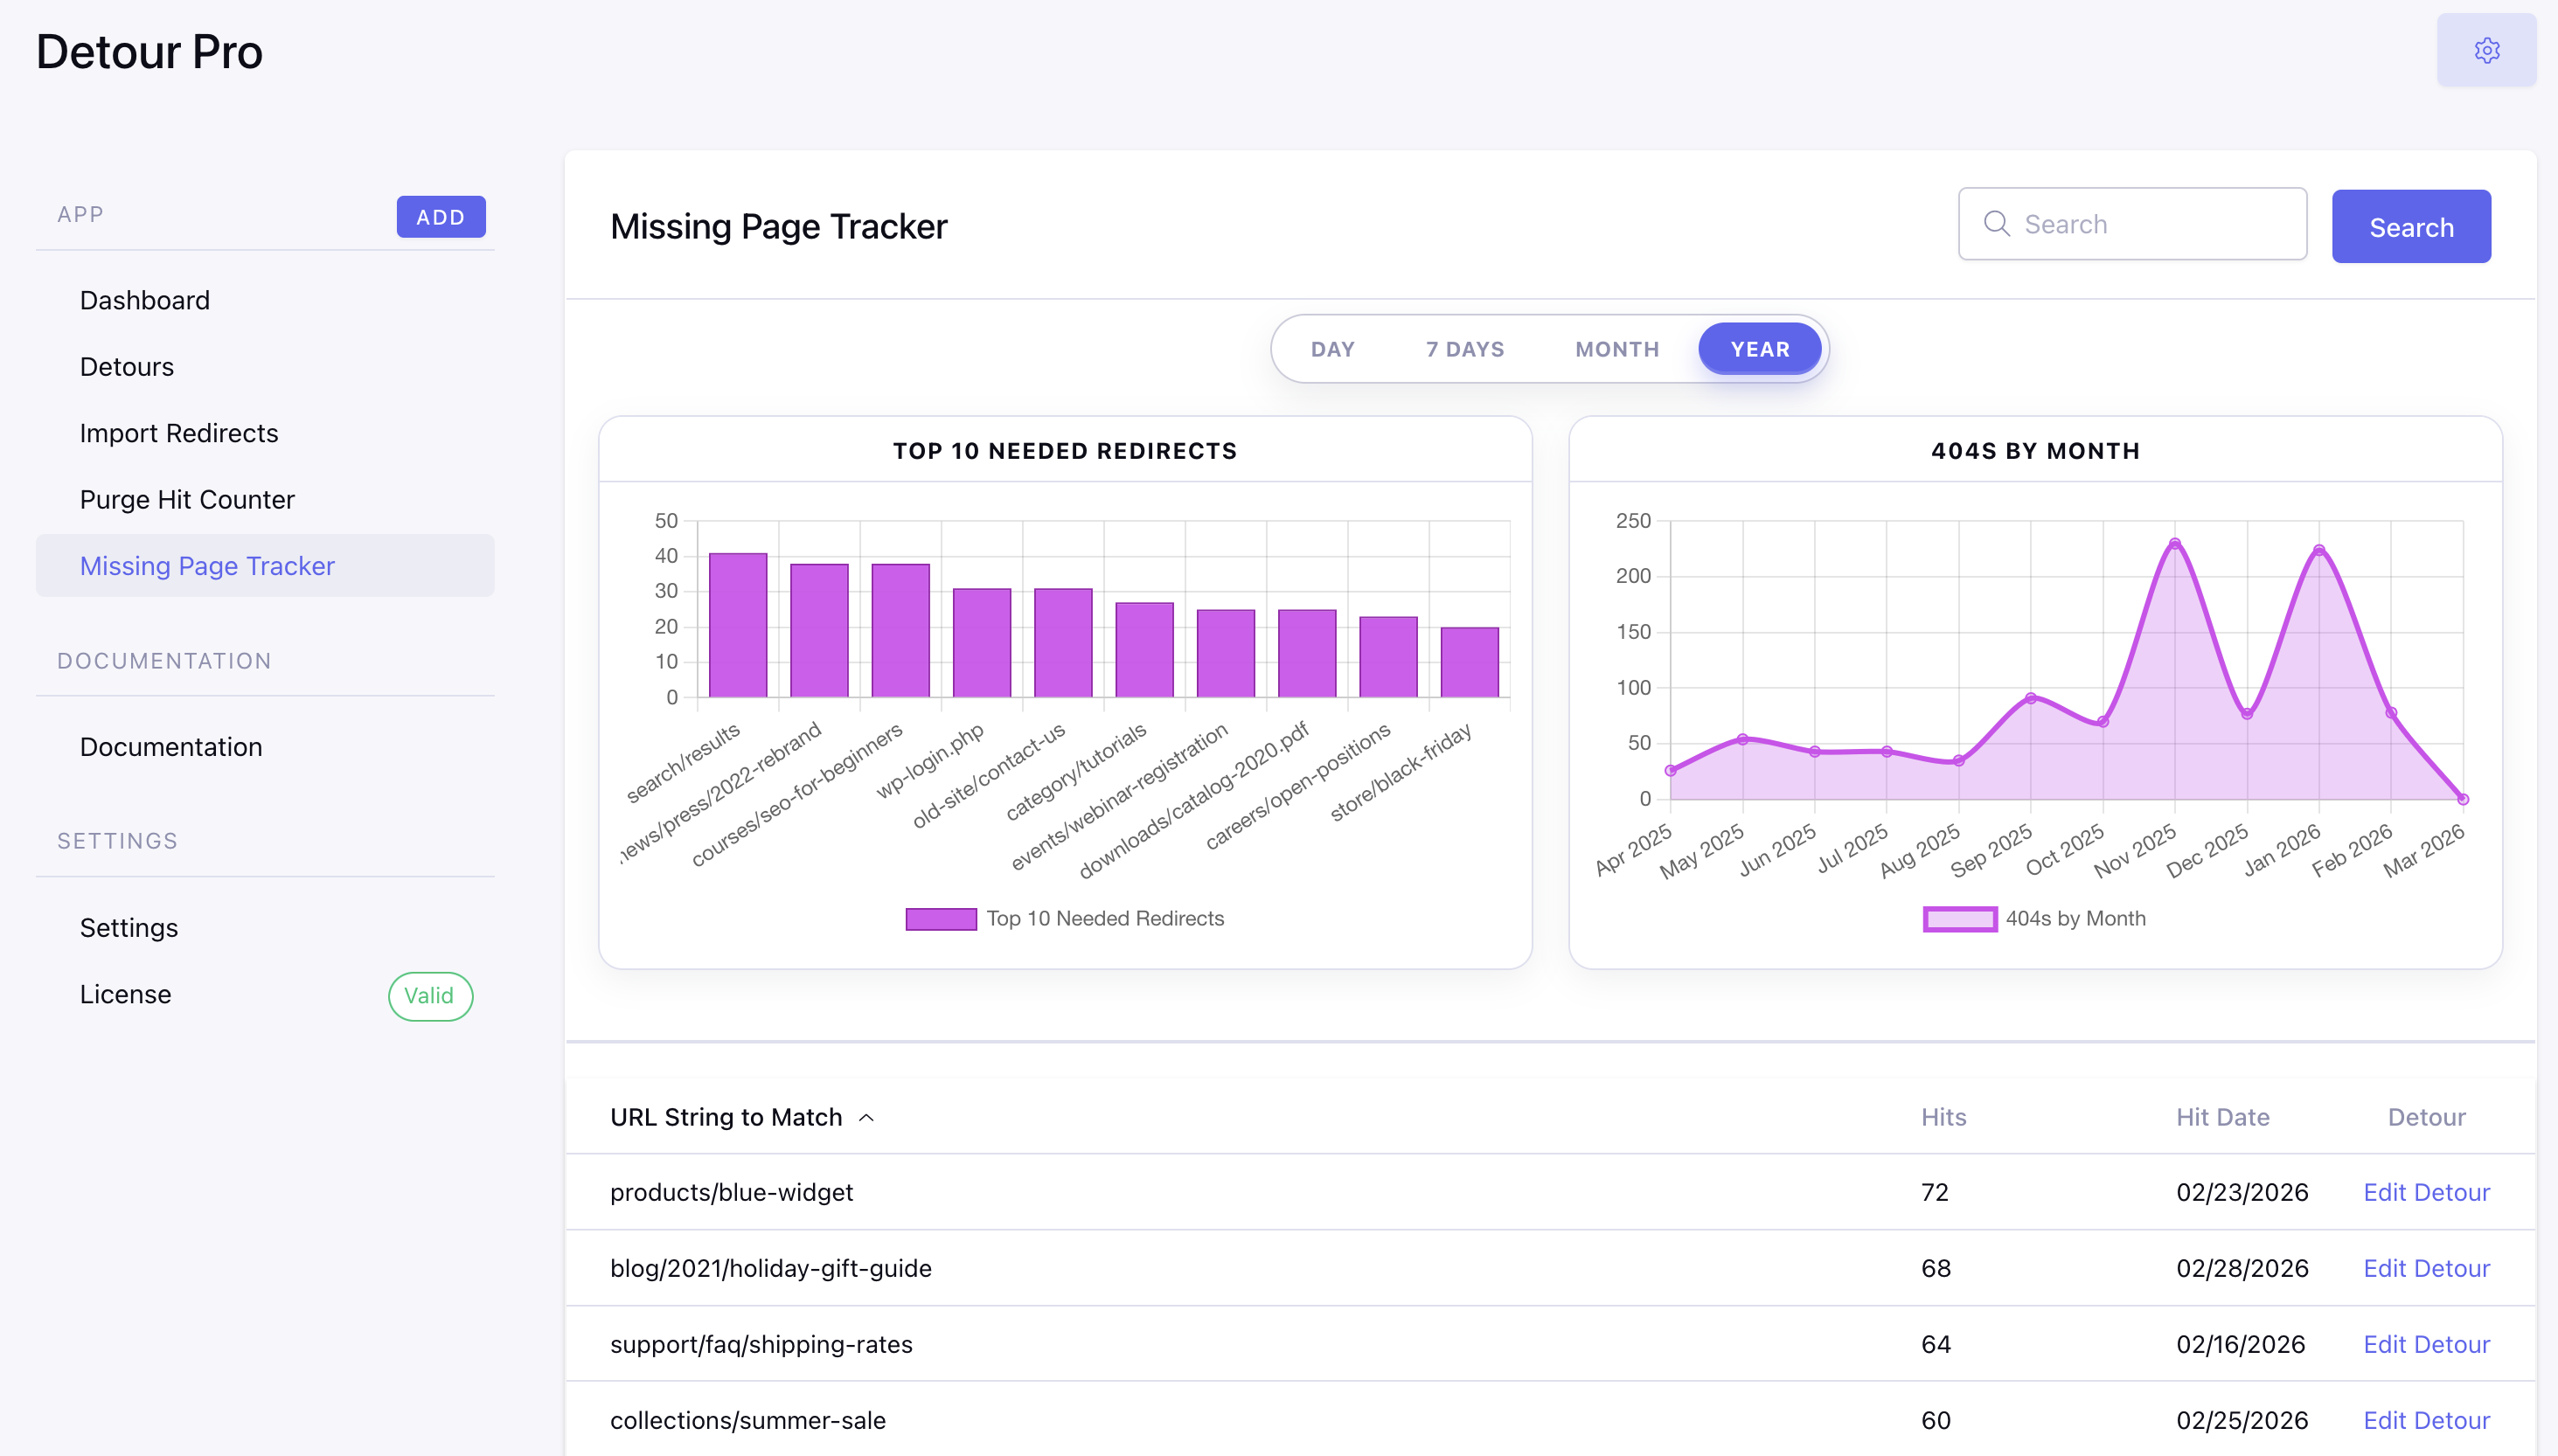Go to Import Redirects page

click(179, 433)
